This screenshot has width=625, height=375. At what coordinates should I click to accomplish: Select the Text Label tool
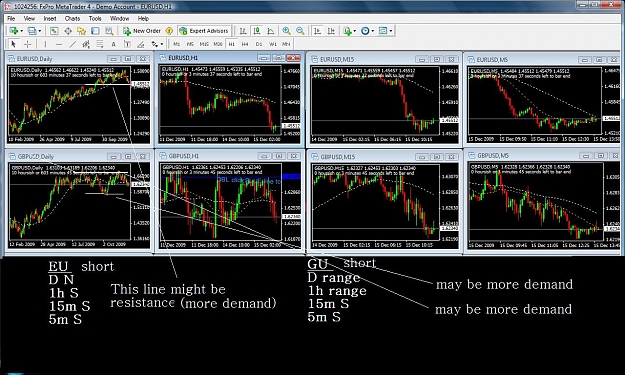(x=127, y=44)
